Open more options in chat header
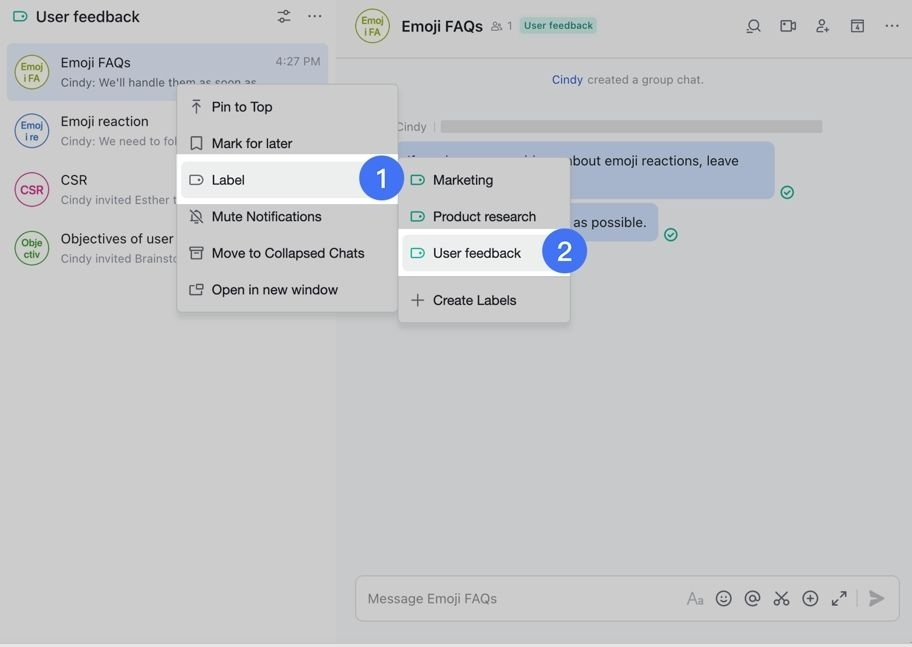 891,26
